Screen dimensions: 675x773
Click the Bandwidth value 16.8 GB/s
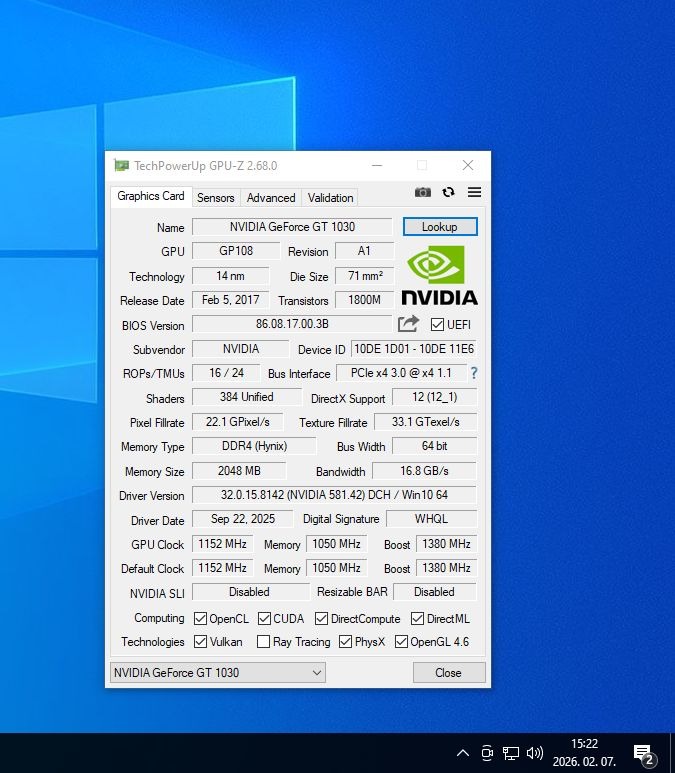[424, 471]
